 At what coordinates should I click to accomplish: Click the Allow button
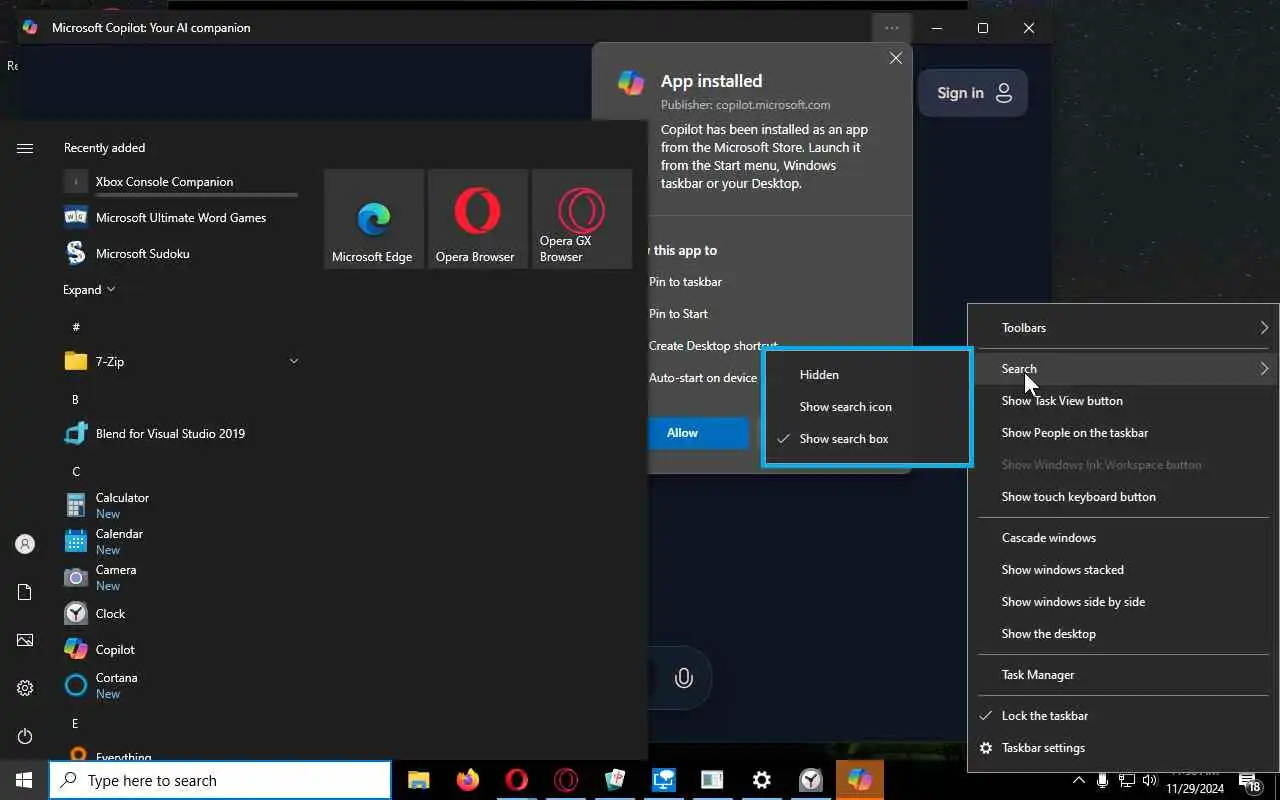tap(698, 433)
